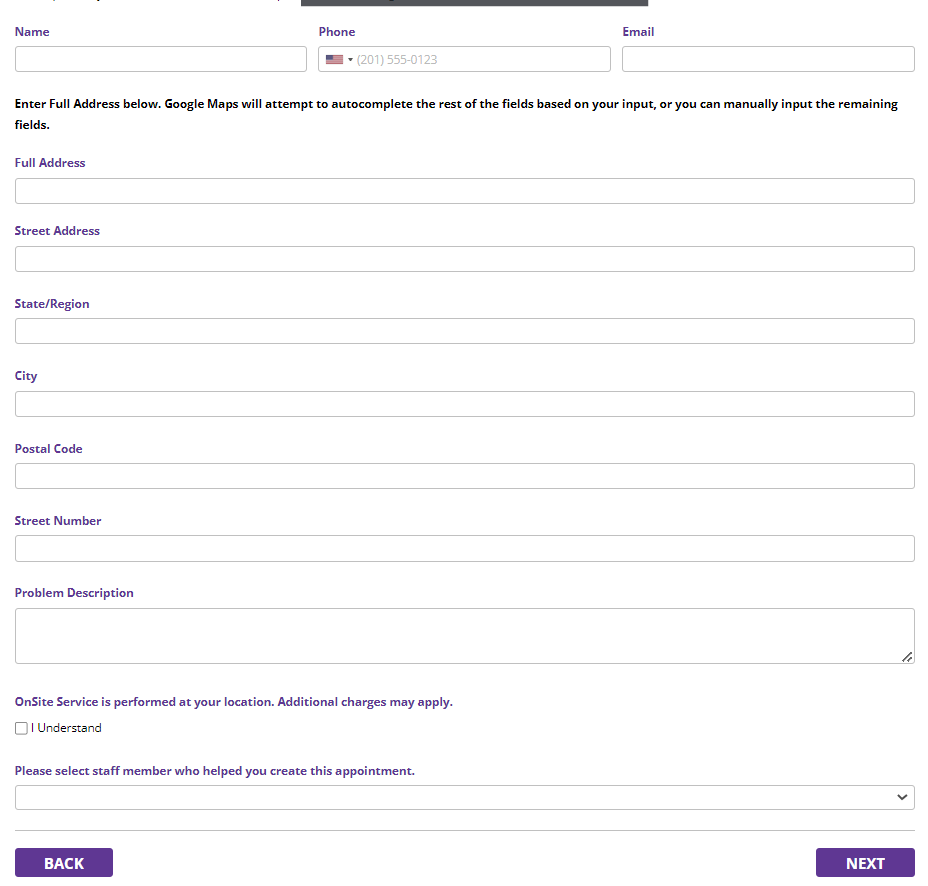
Task: Focus the State/Region input field
Action: coord(464,331)
